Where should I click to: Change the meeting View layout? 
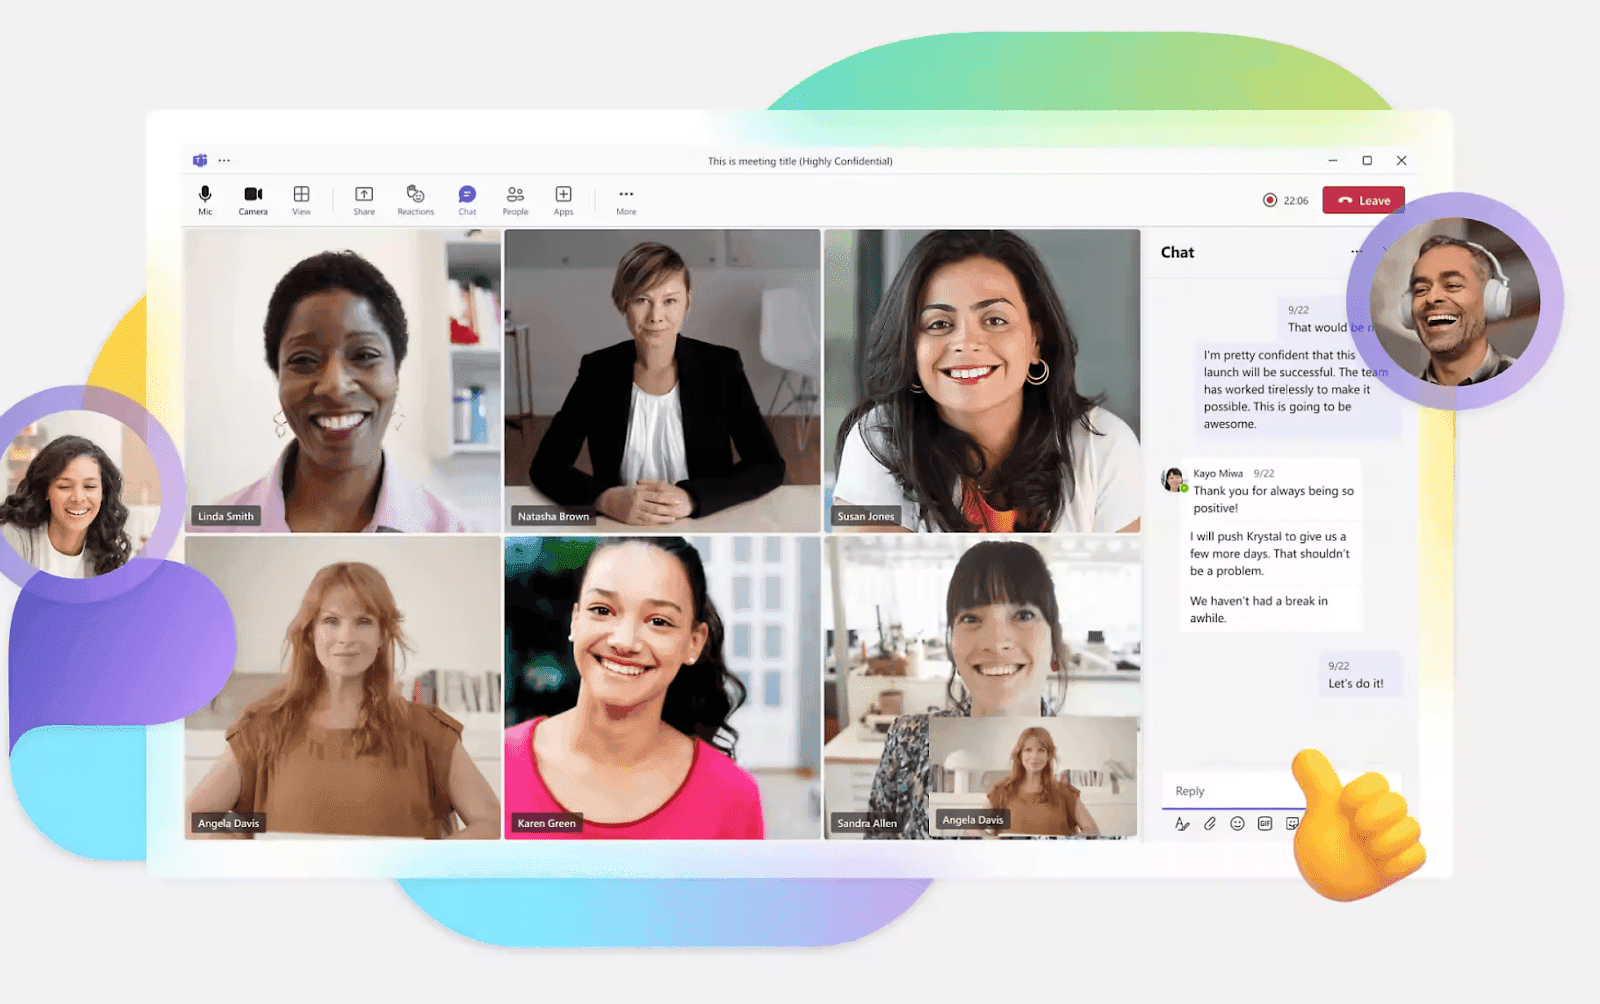tap(301, 196)
